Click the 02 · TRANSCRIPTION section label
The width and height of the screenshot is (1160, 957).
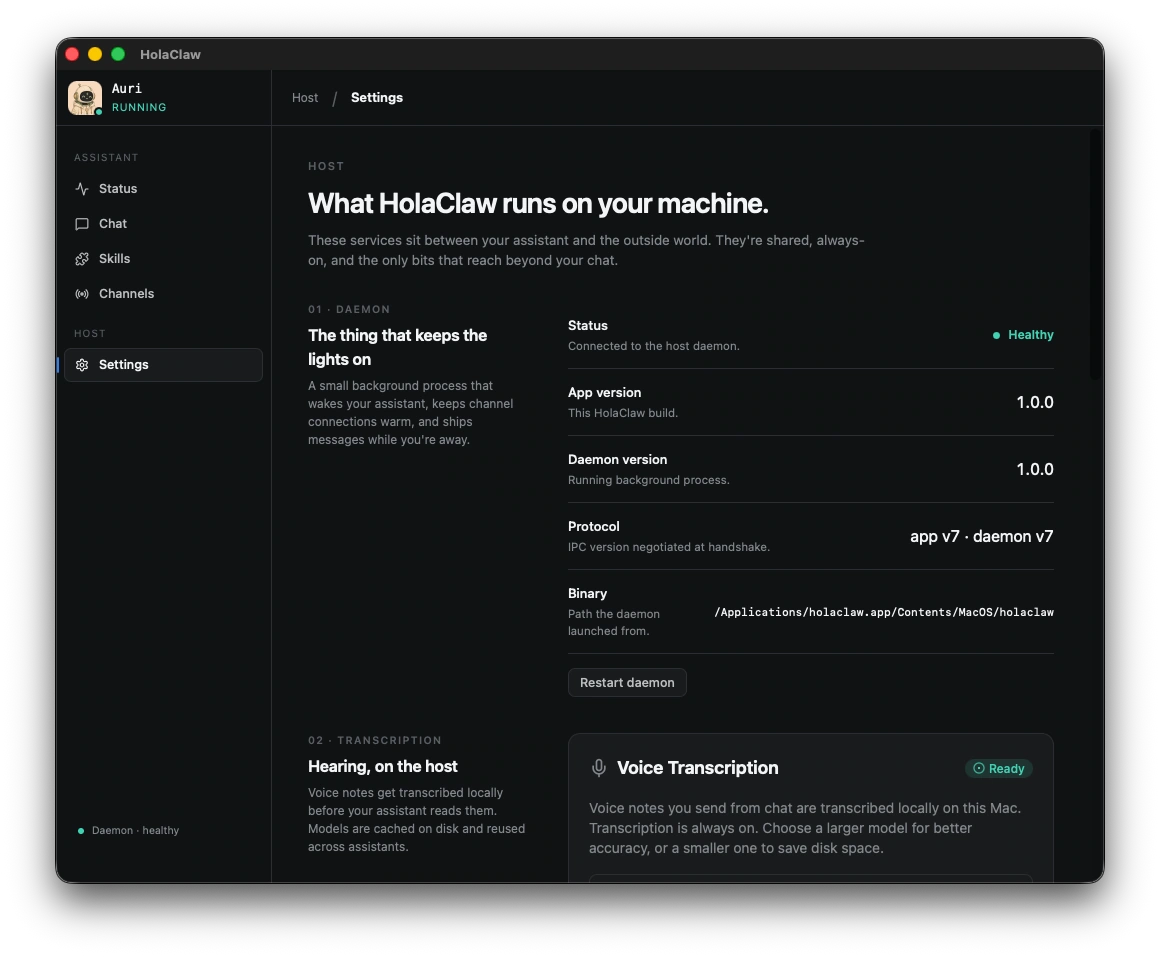(375, 740)
